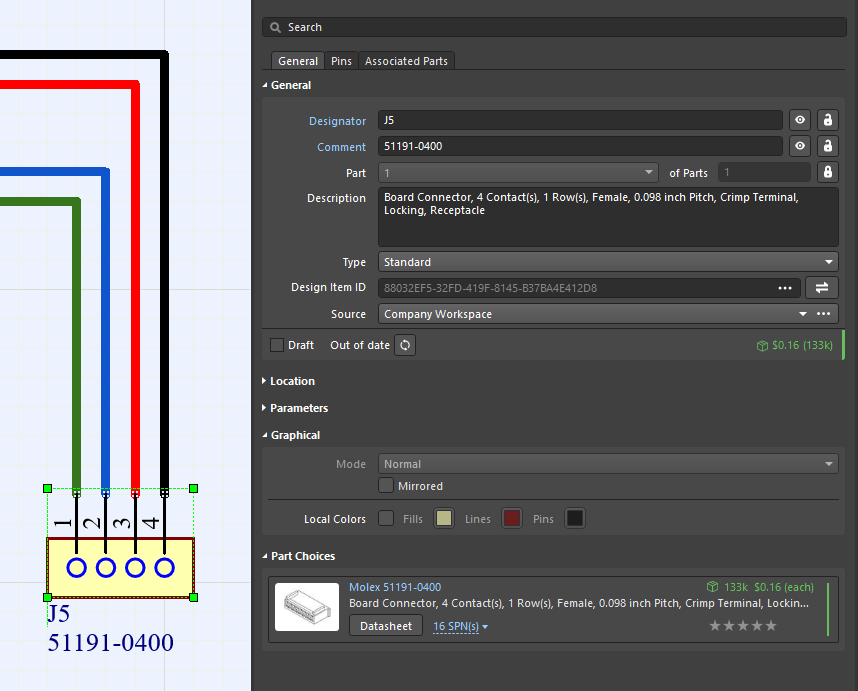Open the Associated Parts tab
This screenshot has height=691, width=858.
tap(406, 61)
